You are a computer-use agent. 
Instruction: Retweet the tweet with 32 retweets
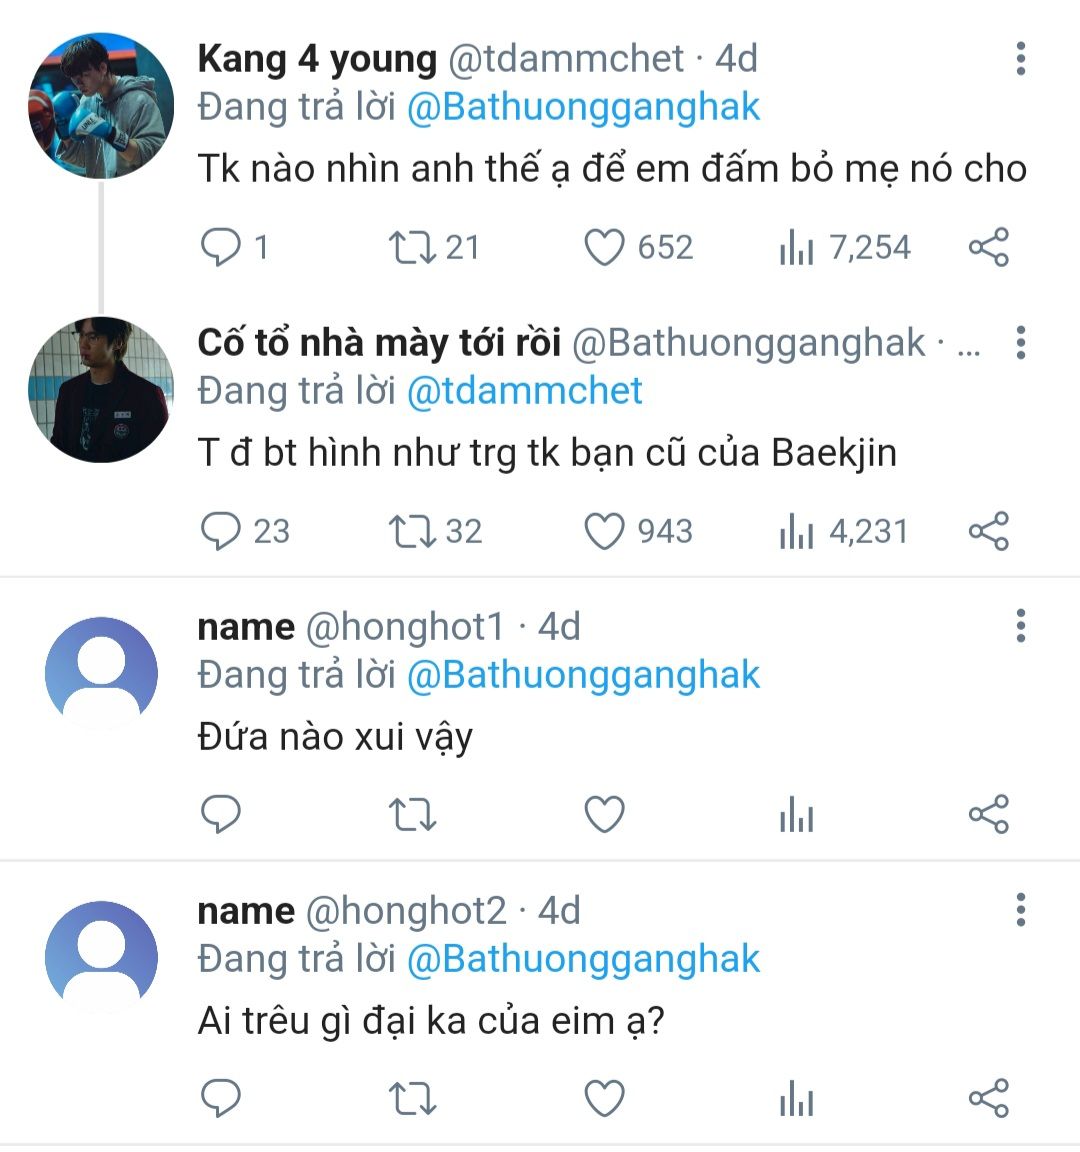pyautogui.click(x=412, y=531)
